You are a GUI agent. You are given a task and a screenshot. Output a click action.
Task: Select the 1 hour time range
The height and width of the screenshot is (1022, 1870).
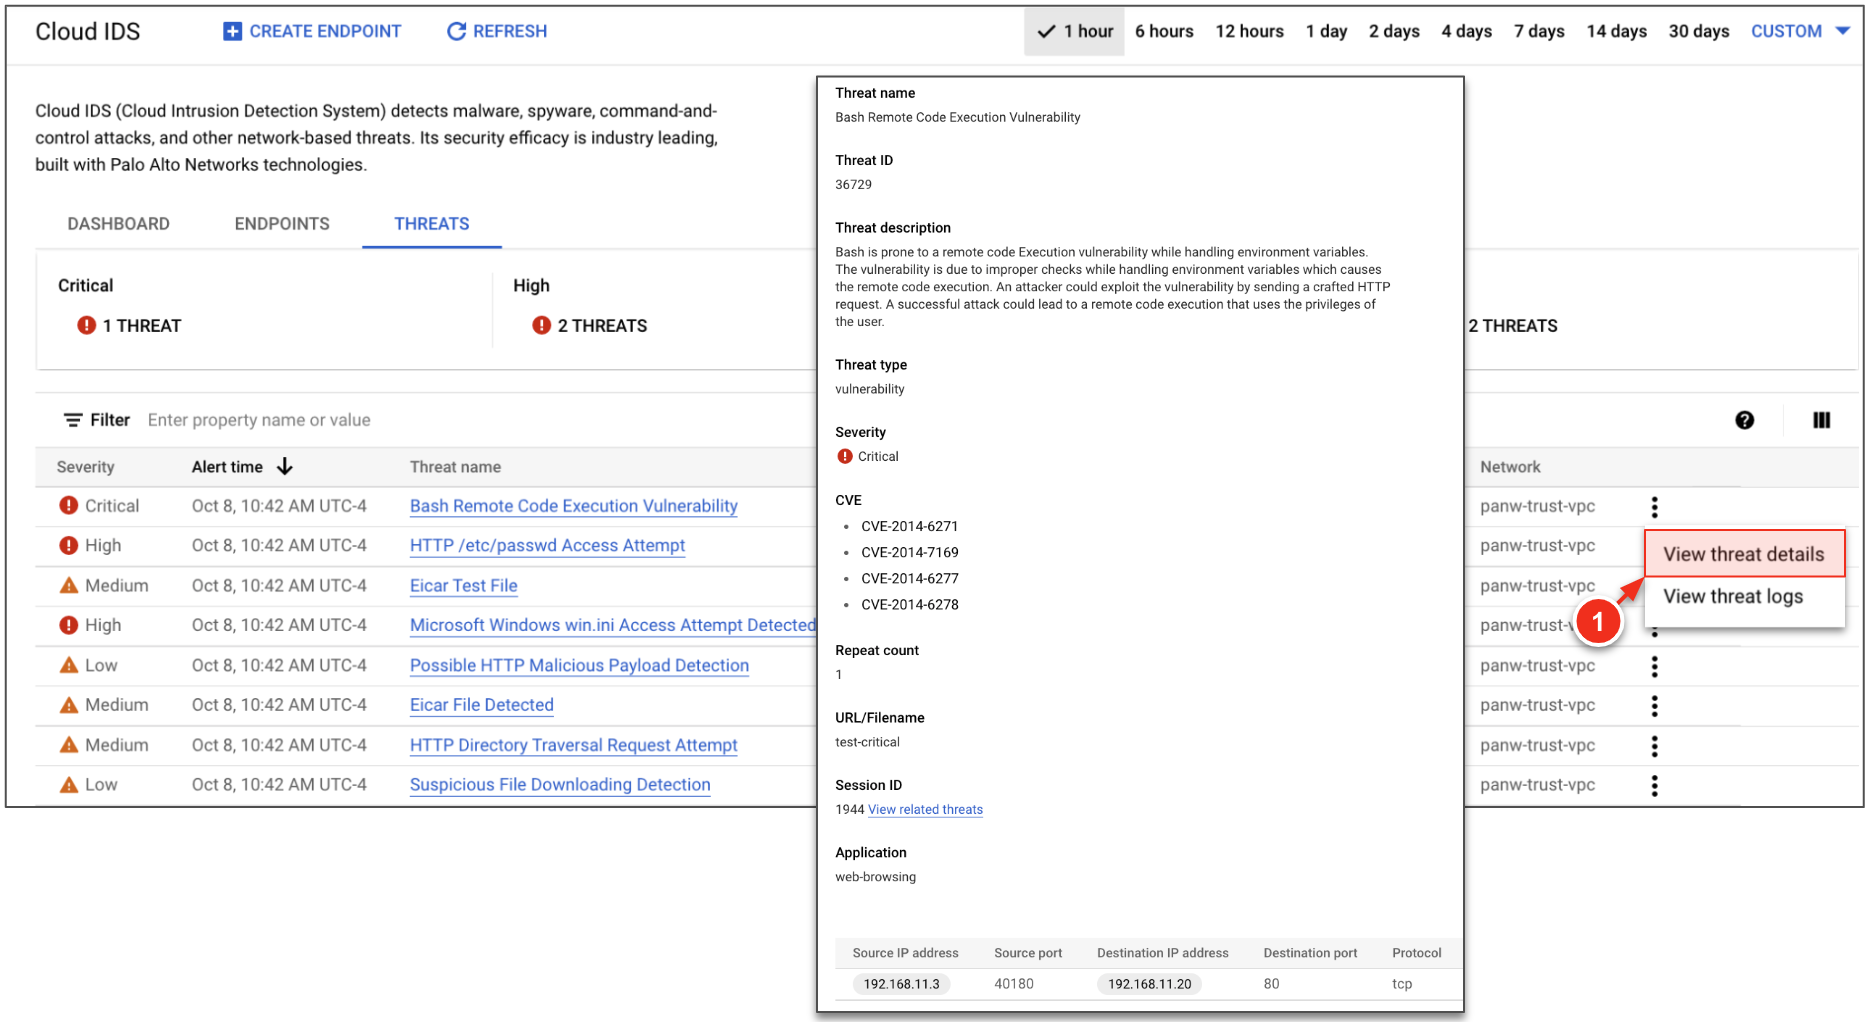coord(1075,31)
